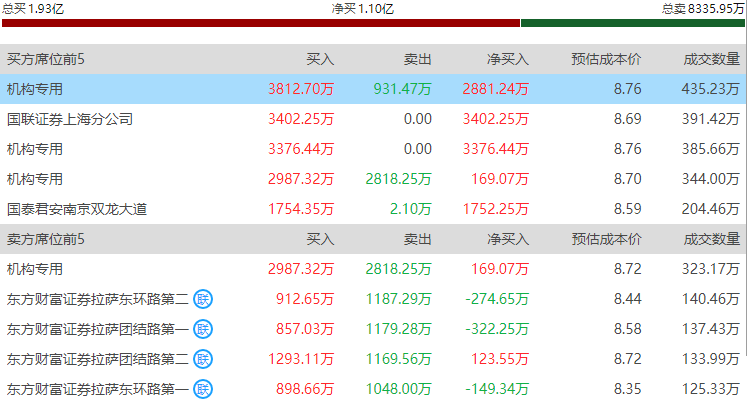This screenshot has height=401, width=747.
Task: Click the 预估成本价 header in buyer table
Action: click(606, 59)
